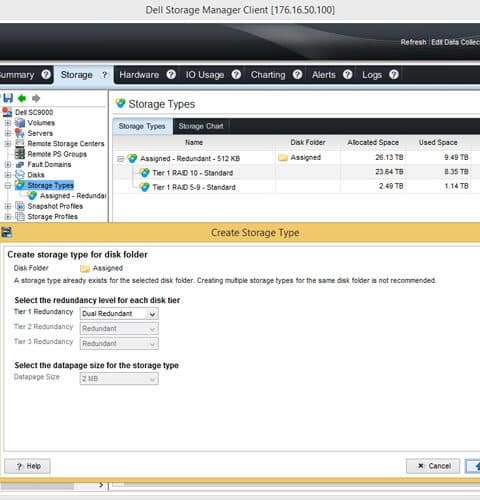Click icon of Assigned - Redundant - 512 KB row
This screenshot has height=500, width=480.
click(132, 158)
